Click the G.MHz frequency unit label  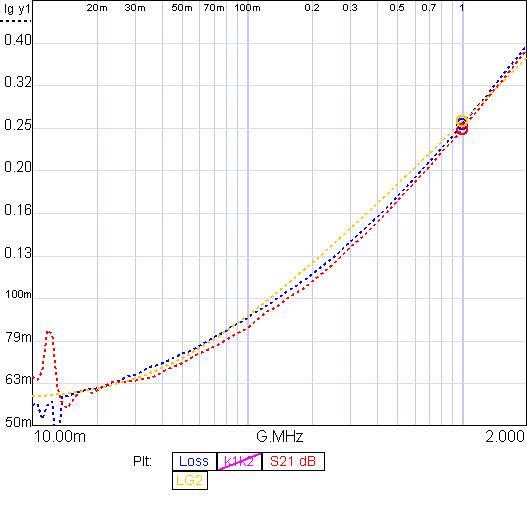tap(280, 436)
